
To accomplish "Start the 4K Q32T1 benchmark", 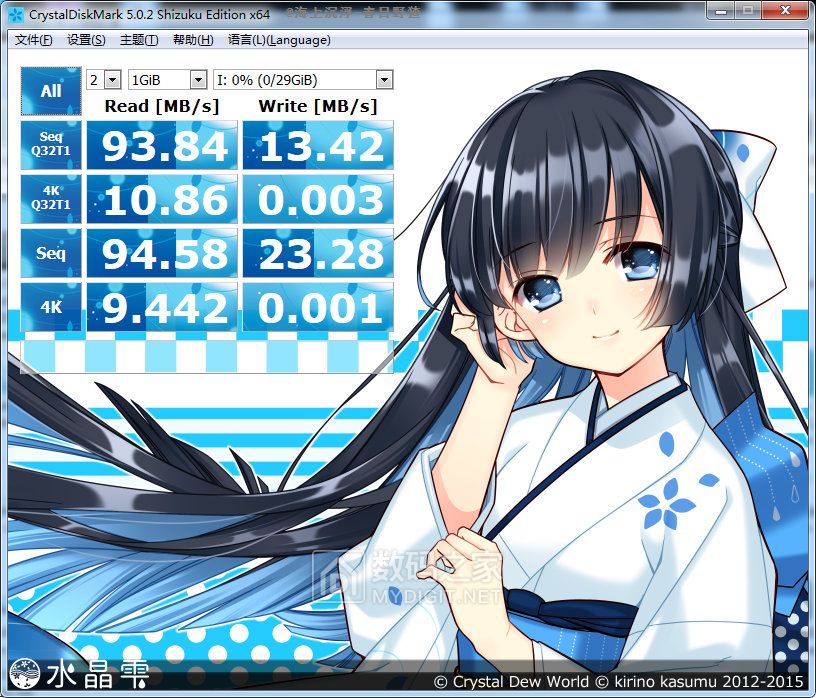I will coord(51,199).
